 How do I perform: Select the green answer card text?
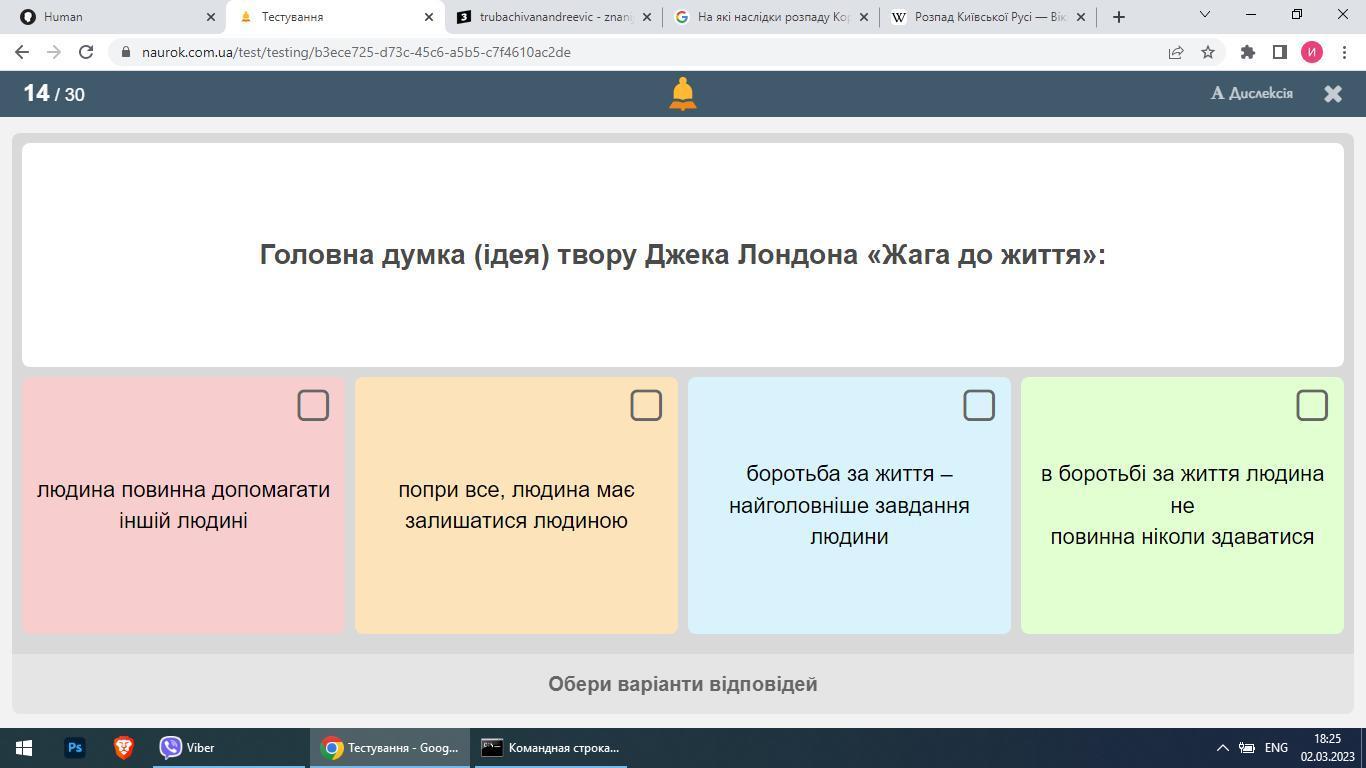pos(1182,505)
